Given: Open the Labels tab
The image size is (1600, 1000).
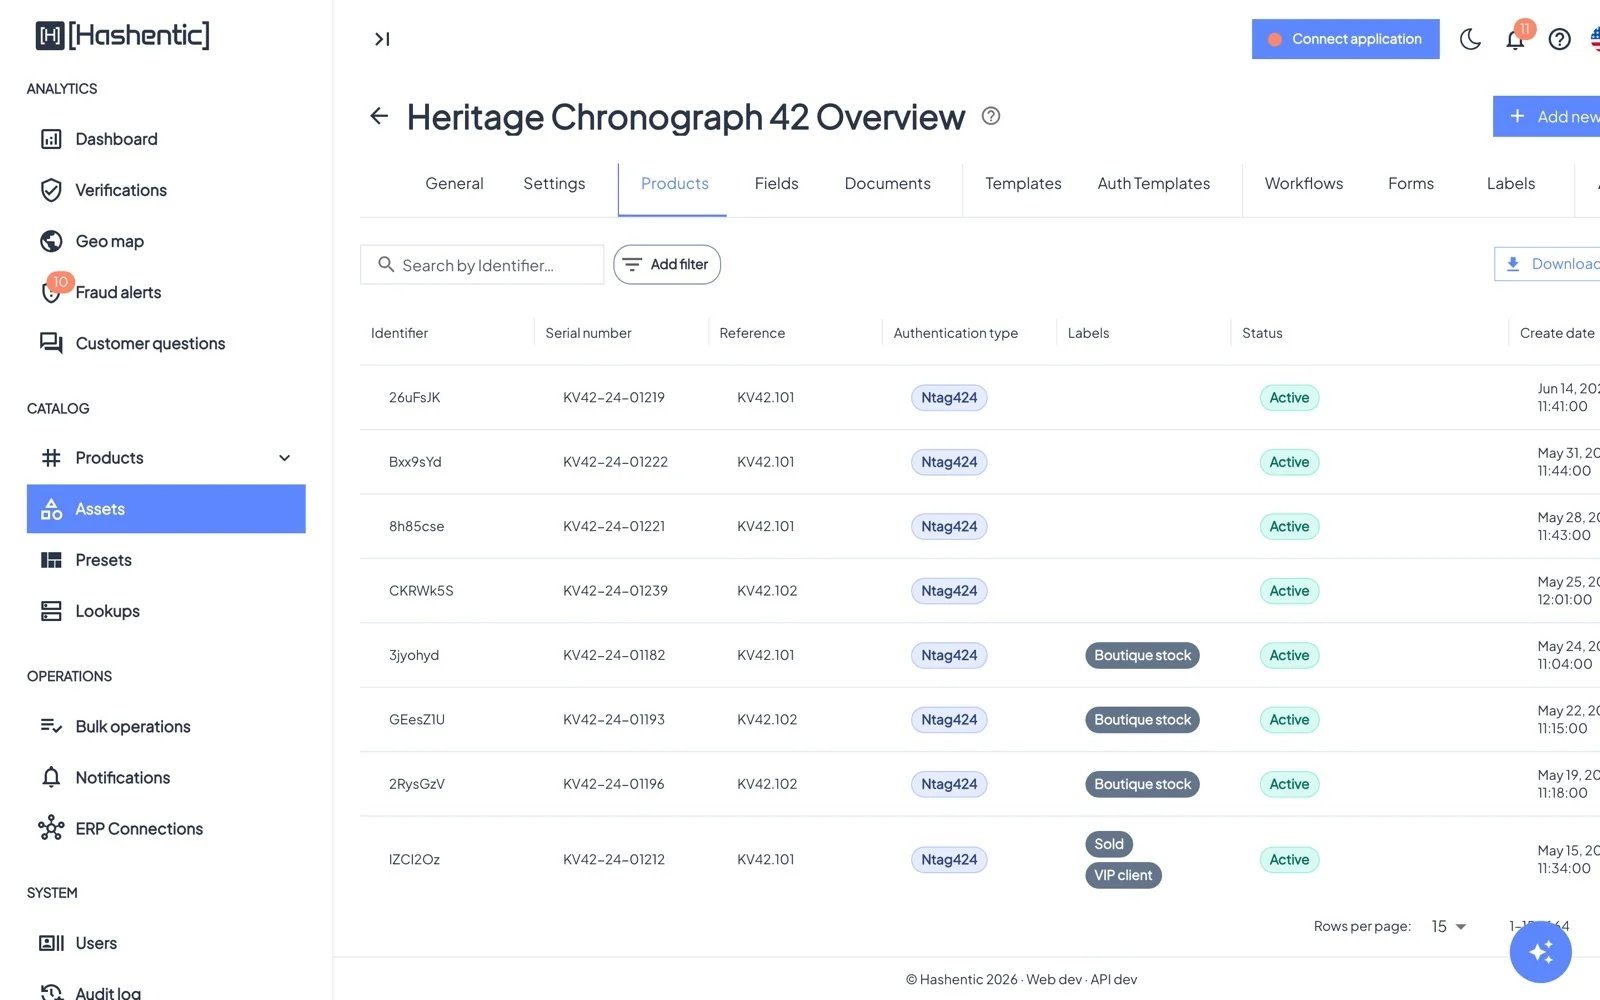Looking at the screenshot, I should click(1510, 184).
